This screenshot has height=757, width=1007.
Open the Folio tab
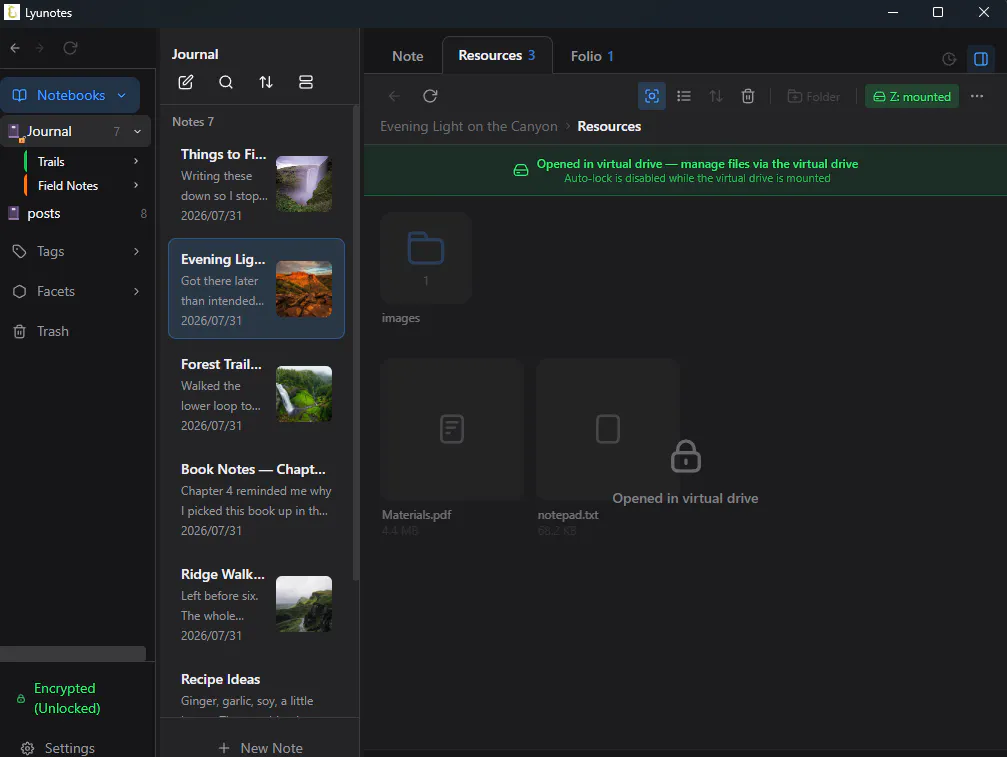592,56
